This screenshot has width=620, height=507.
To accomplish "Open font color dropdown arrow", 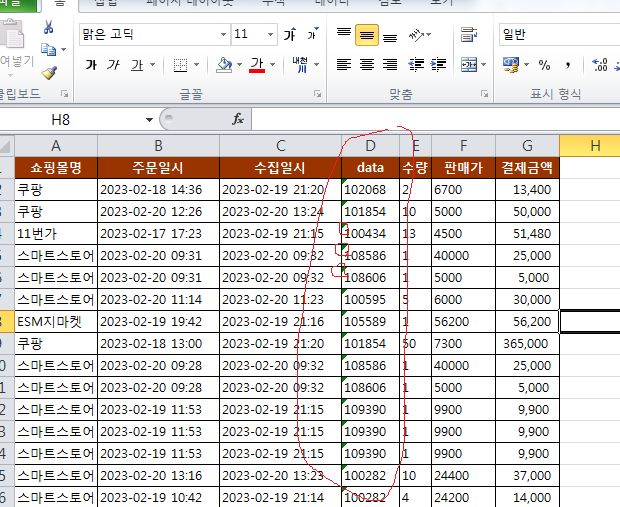I will pyautogui.click(x=272, y=64).
